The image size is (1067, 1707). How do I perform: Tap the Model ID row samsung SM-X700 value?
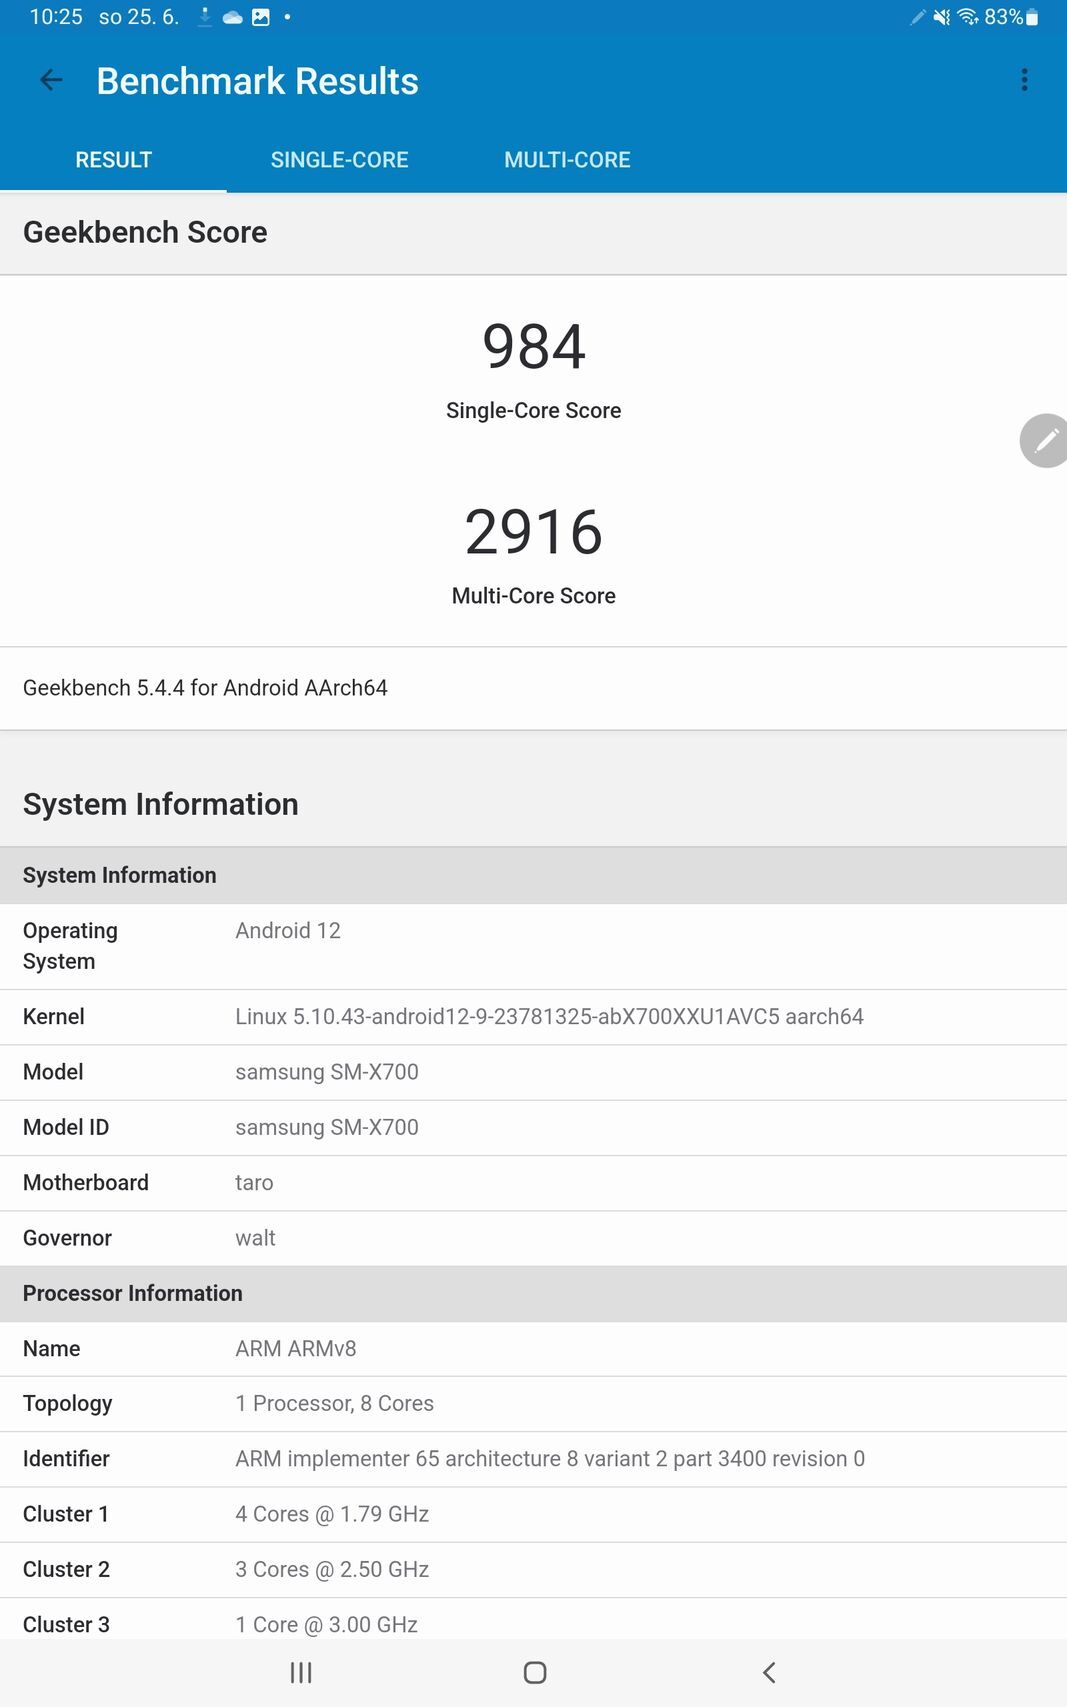327,1127
